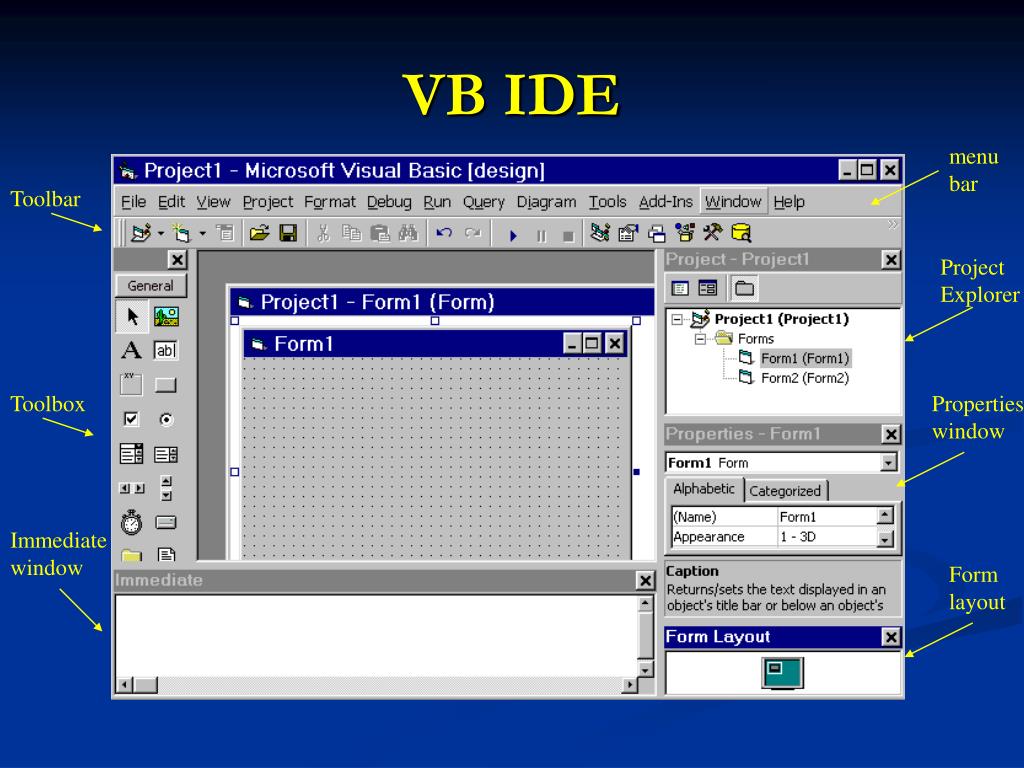Expand toolbar overflow chevron at the toolbar end

click(x=892, y=225)
